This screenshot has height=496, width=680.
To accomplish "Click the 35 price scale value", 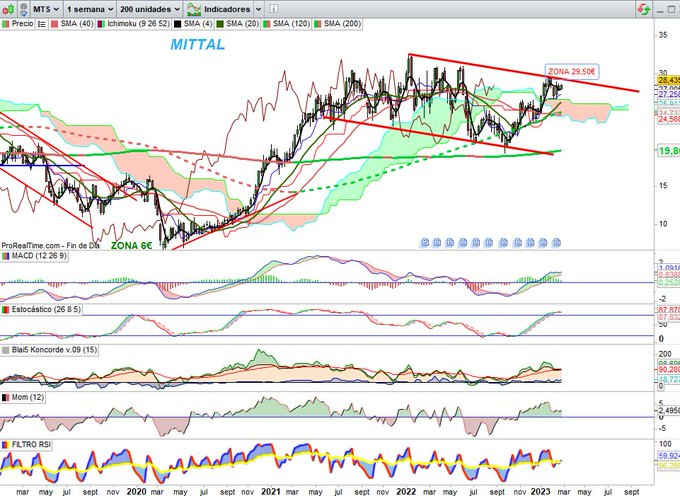I will coord(663,35).
